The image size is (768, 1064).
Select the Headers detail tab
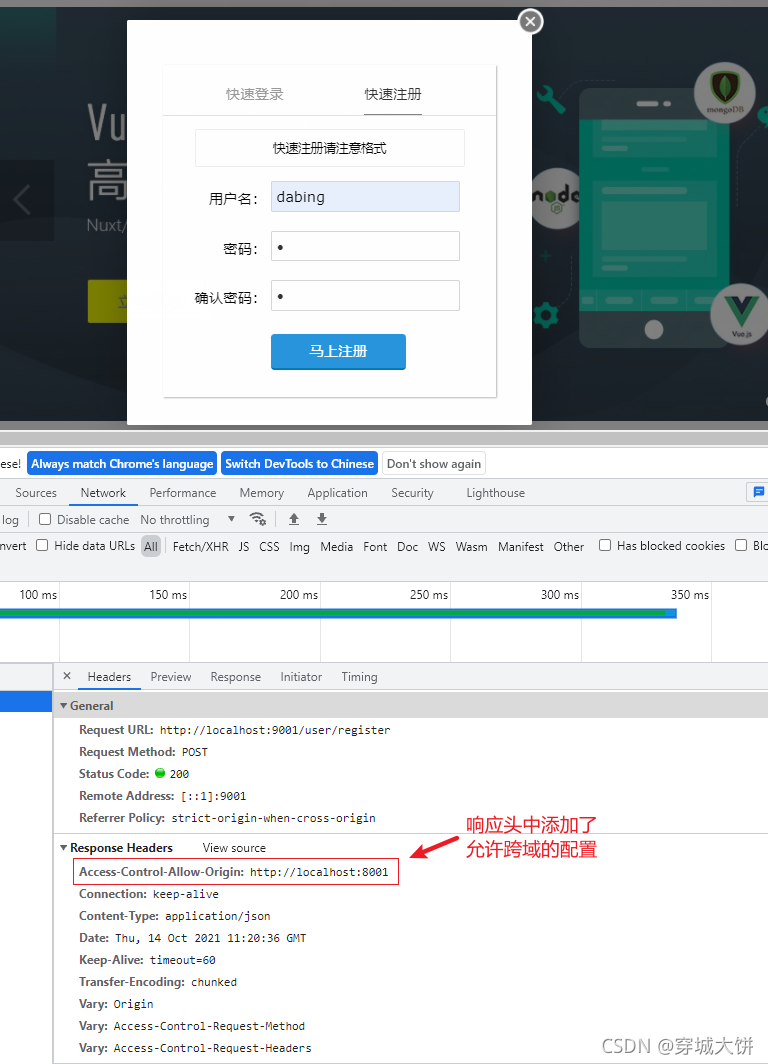(109, 677)
